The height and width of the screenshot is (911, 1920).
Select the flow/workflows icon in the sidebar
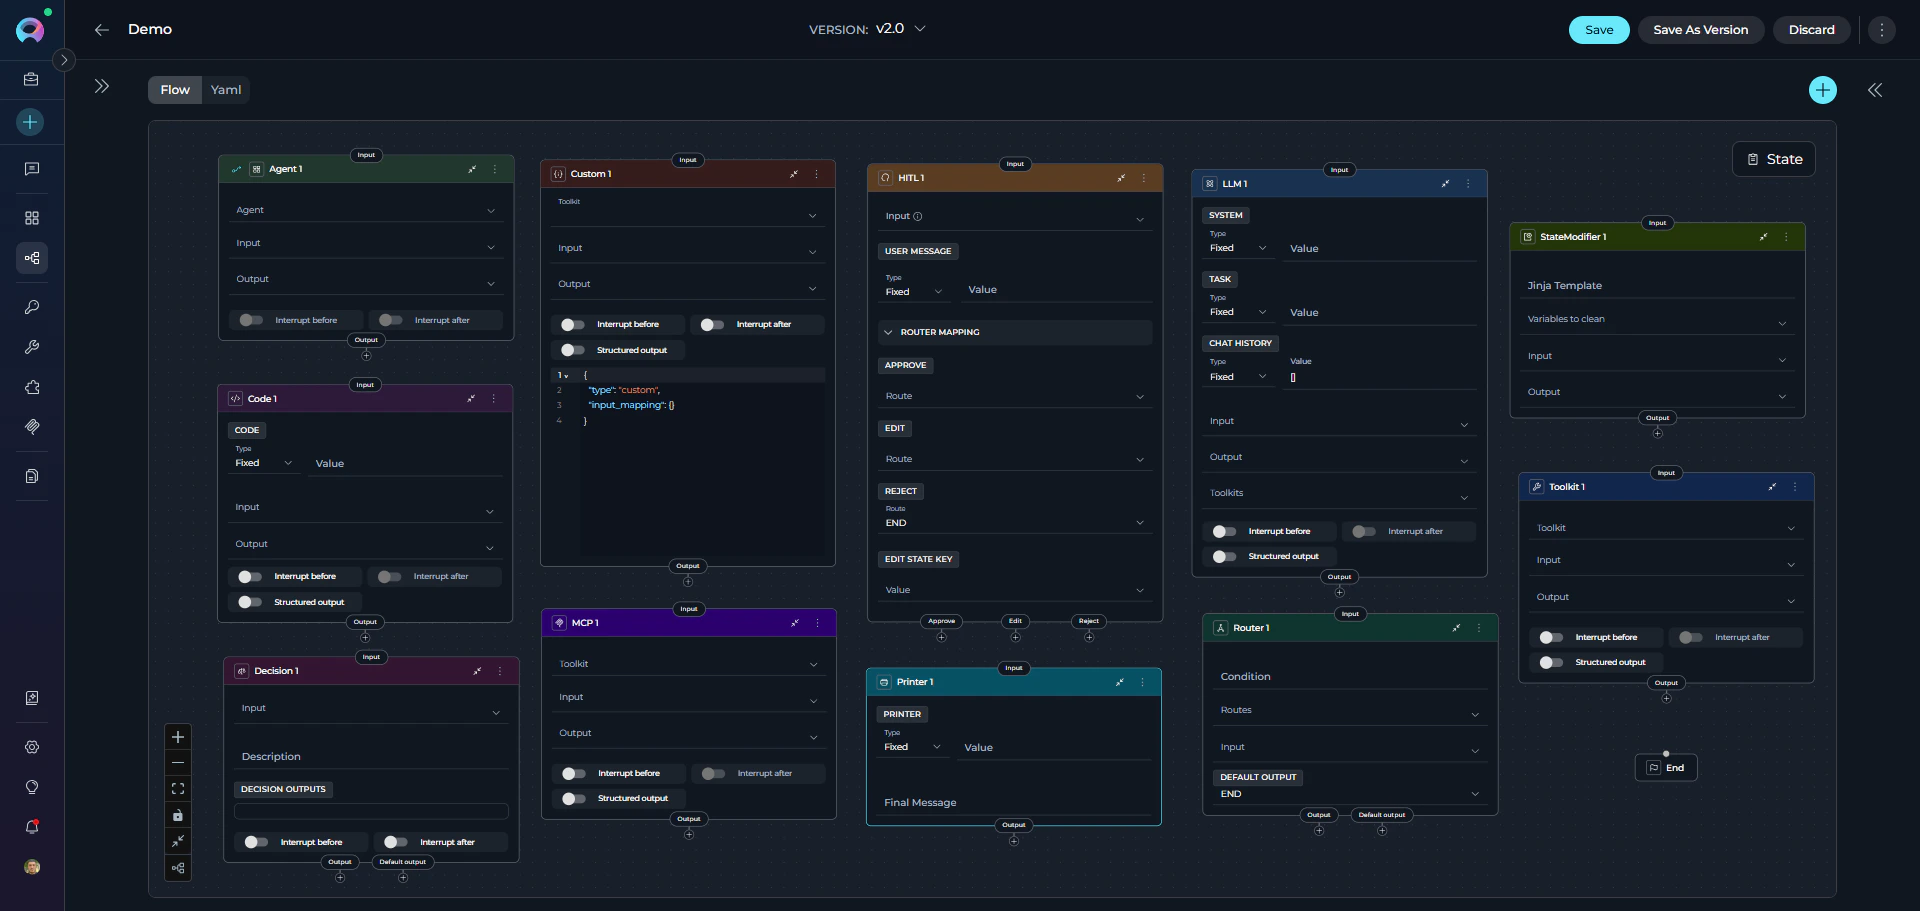click(32, 258)
